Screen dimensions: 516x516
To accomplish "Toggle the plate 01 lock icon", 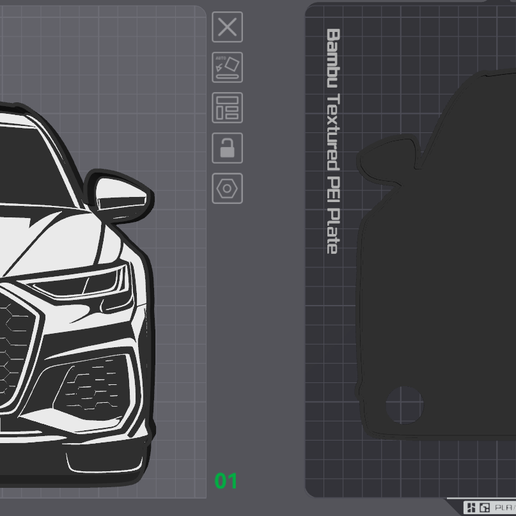I will click(227, 148).
